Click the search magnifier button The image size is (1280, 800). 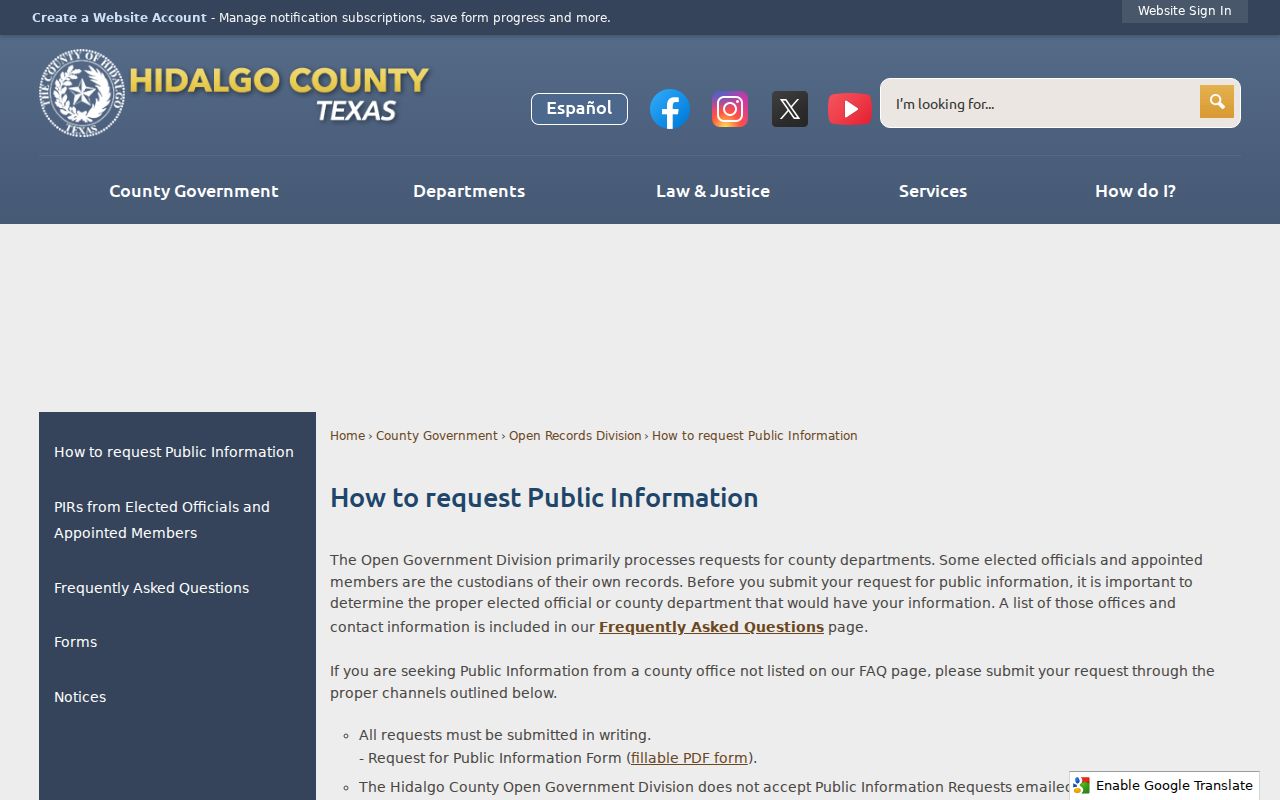(x=1217, y=102)
